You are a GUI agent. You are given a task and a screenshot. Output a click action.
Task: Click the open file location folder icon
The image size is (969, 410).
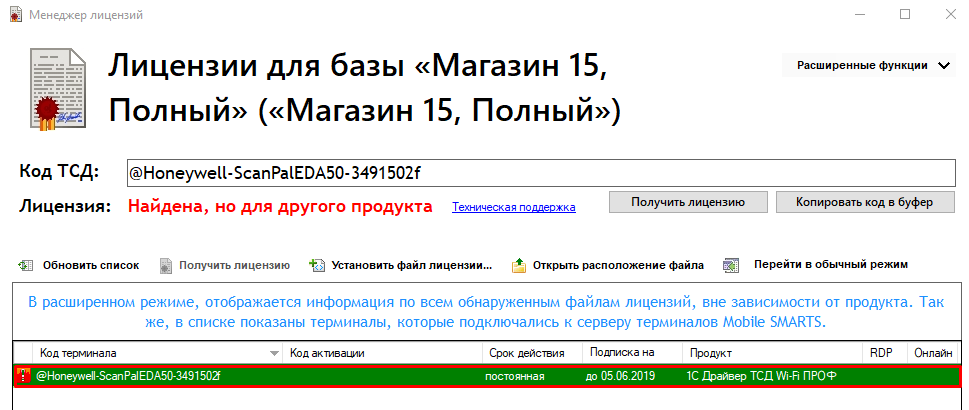518,265
